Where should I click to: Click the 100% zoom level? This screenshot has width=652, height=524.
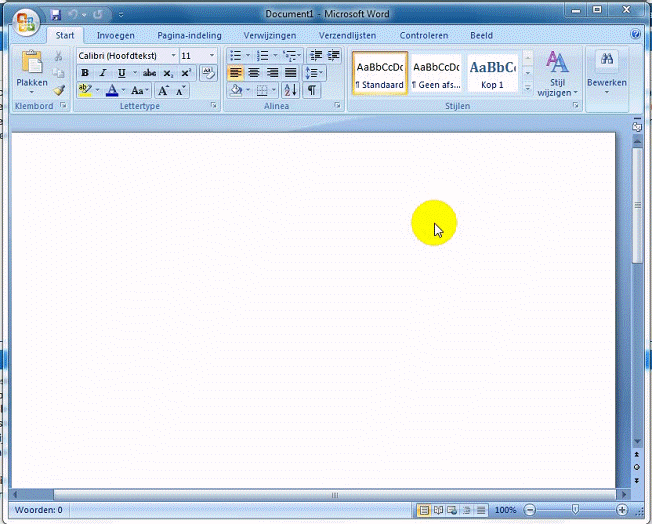tap(505, 510)
